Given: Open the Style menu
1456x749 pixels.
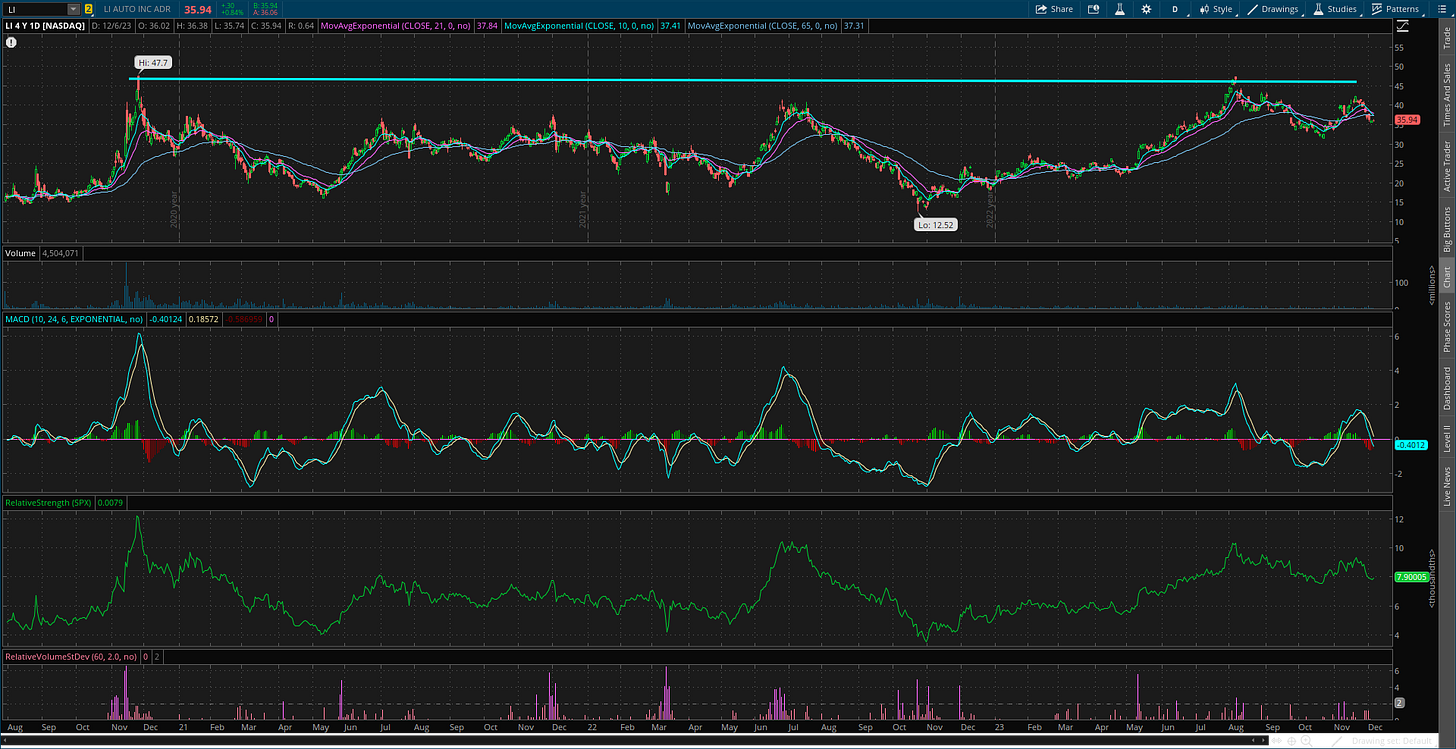Looking at the screenshot, I should coord(1217,9).
